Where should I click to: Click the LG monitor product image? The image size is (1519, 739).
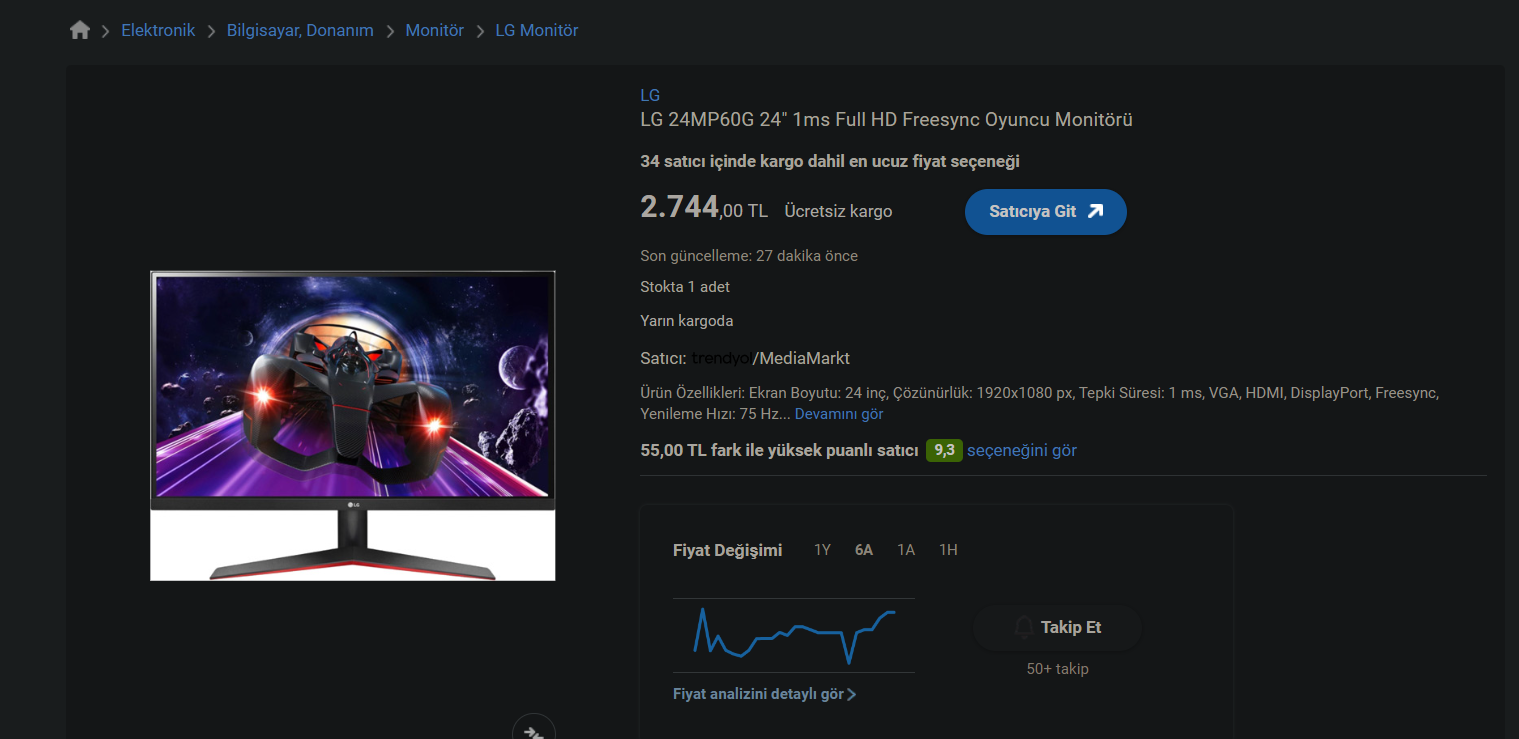[353, 426]
